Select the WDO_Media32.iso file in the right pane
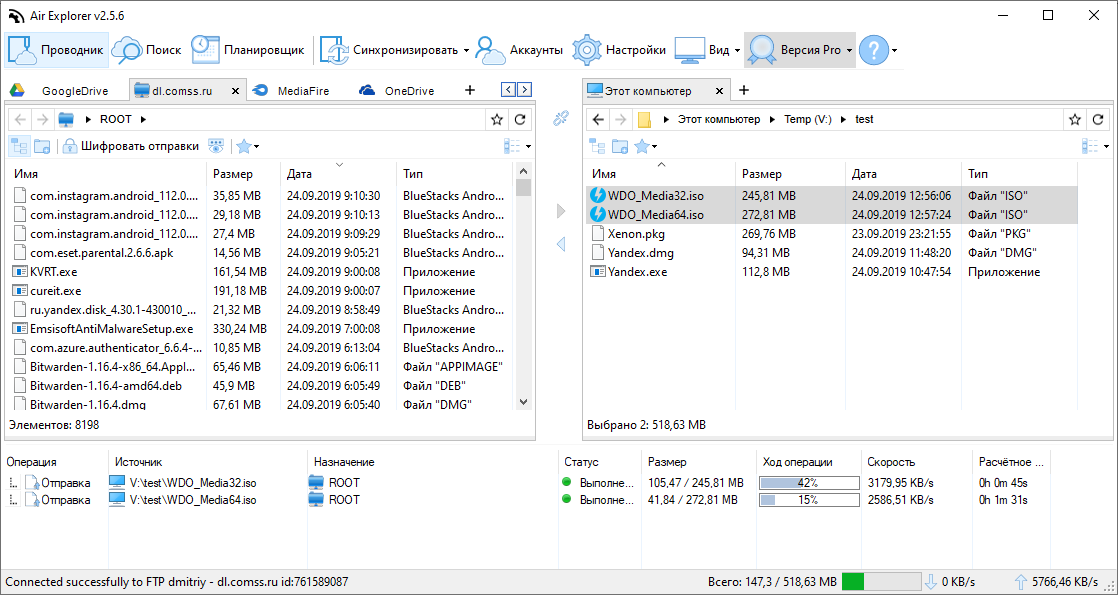The height and width of the screenshot is (595, 1118). tap(656, 195)
